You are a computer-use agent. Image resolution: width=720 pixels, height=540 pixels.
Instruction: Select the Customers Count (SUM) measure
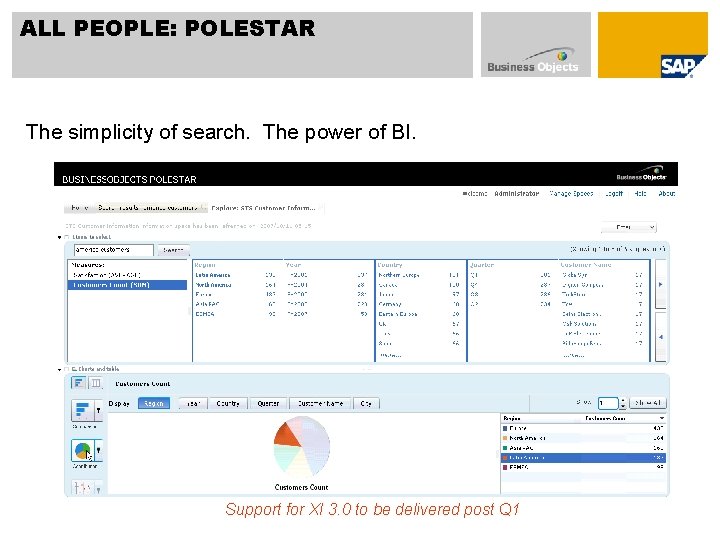point(128,285)
